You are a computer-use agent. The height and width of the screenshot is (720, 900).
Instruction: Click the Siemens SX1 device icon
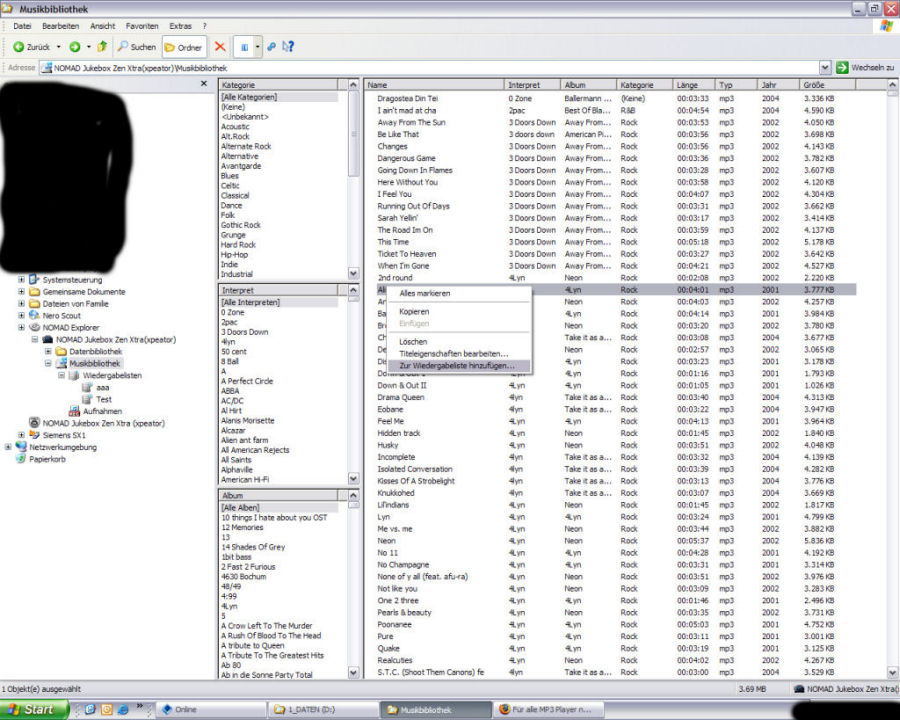coord(34,435)
